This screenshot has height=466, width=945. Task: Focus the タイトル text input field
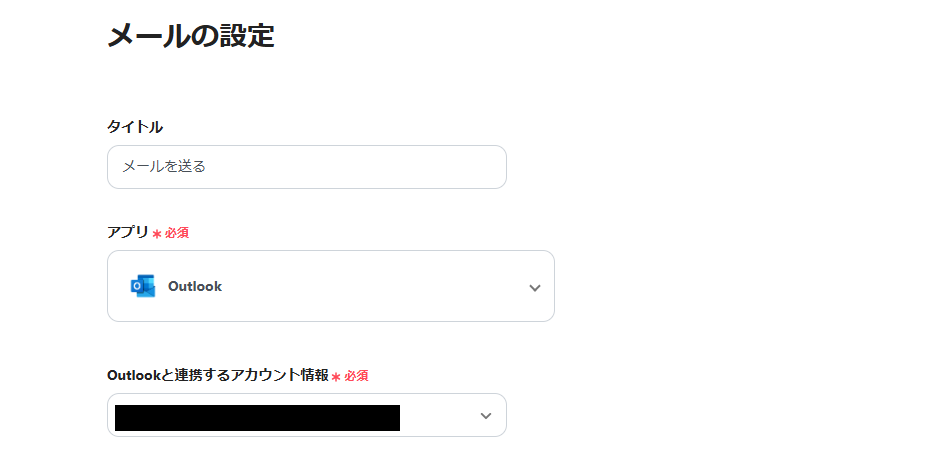306,167
